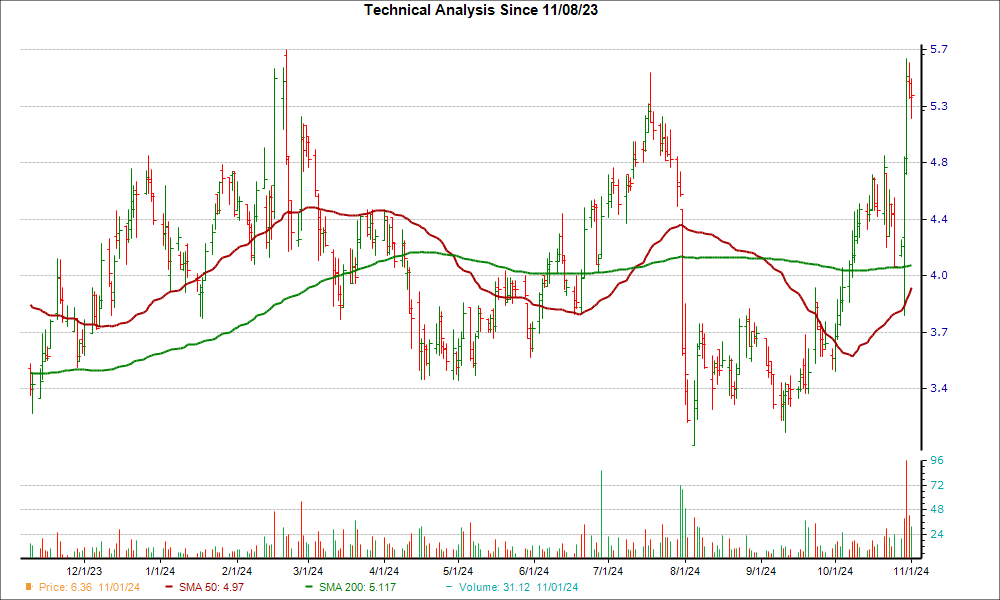The image size is (1000, 600).
Task: Click the 1/1/24 date label
Action: (160, 571)
